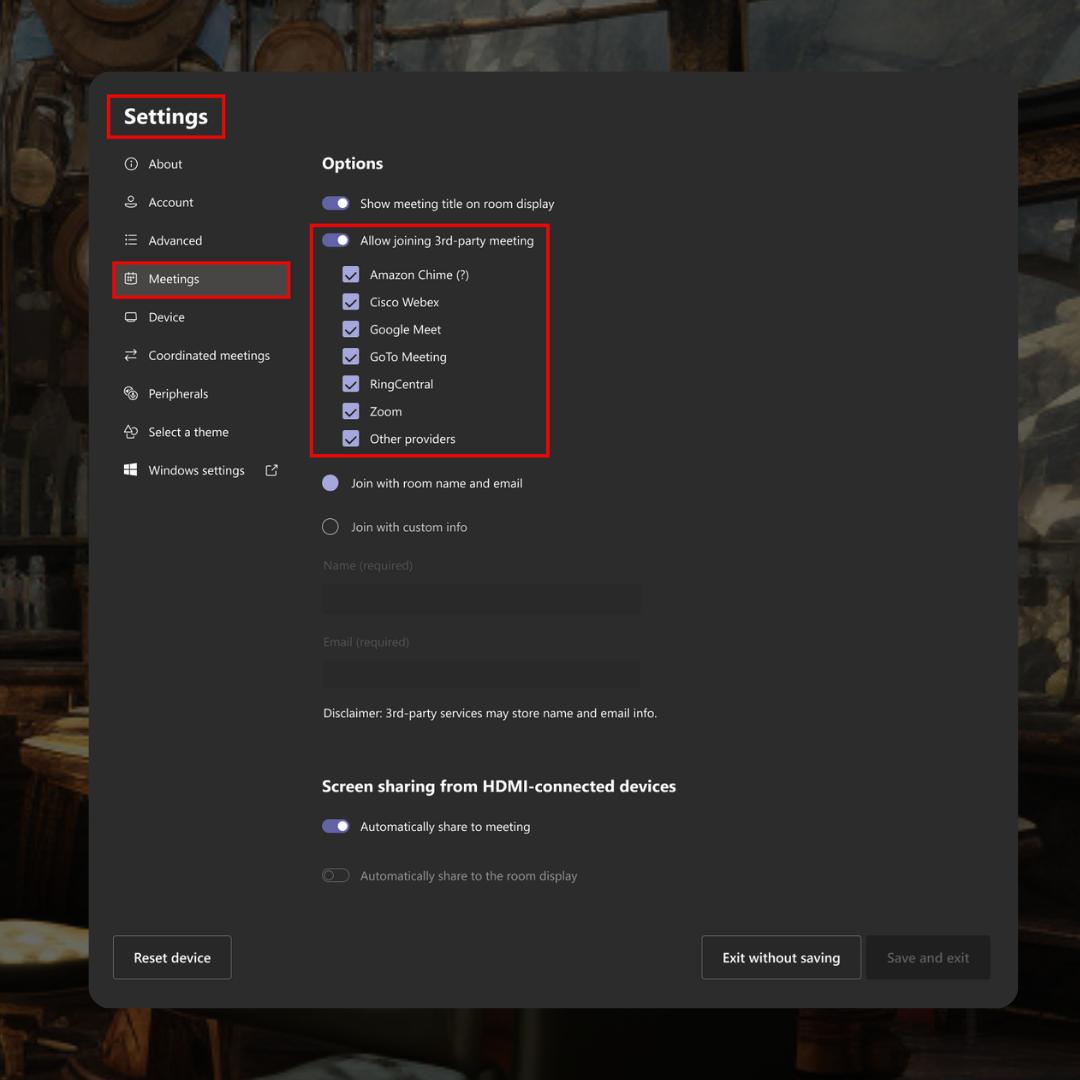
Task: Click the Account person icon
Action: coord(131,202)
